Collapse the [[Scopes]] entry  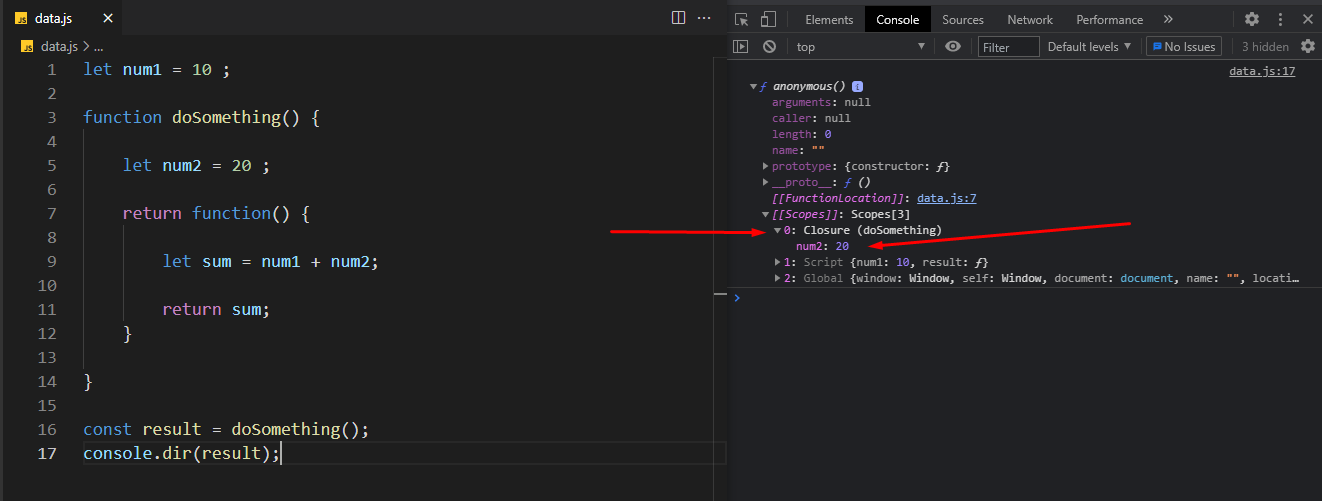(767, 214)
